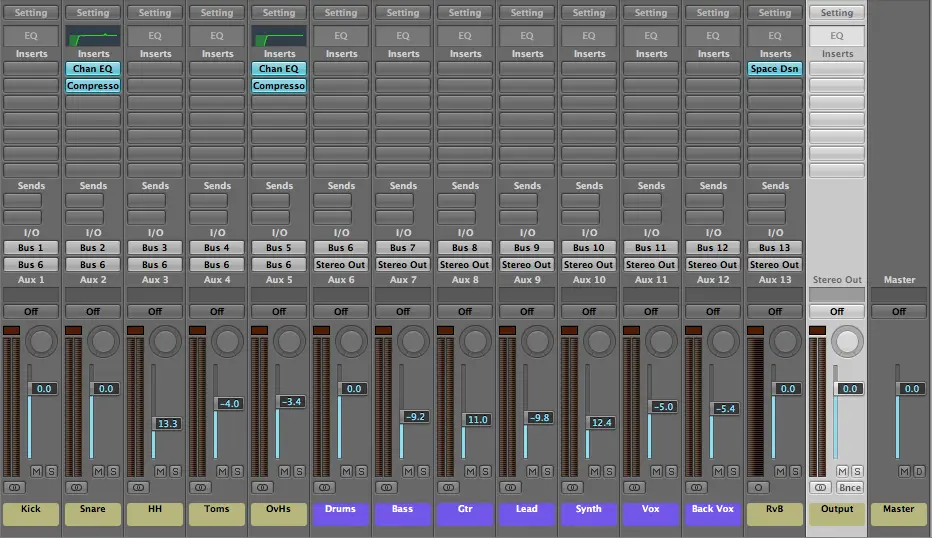This screenshot has height=538, width=932.
Task: Click the pan knob on Kick channel
Action: [x=41, y=342]
